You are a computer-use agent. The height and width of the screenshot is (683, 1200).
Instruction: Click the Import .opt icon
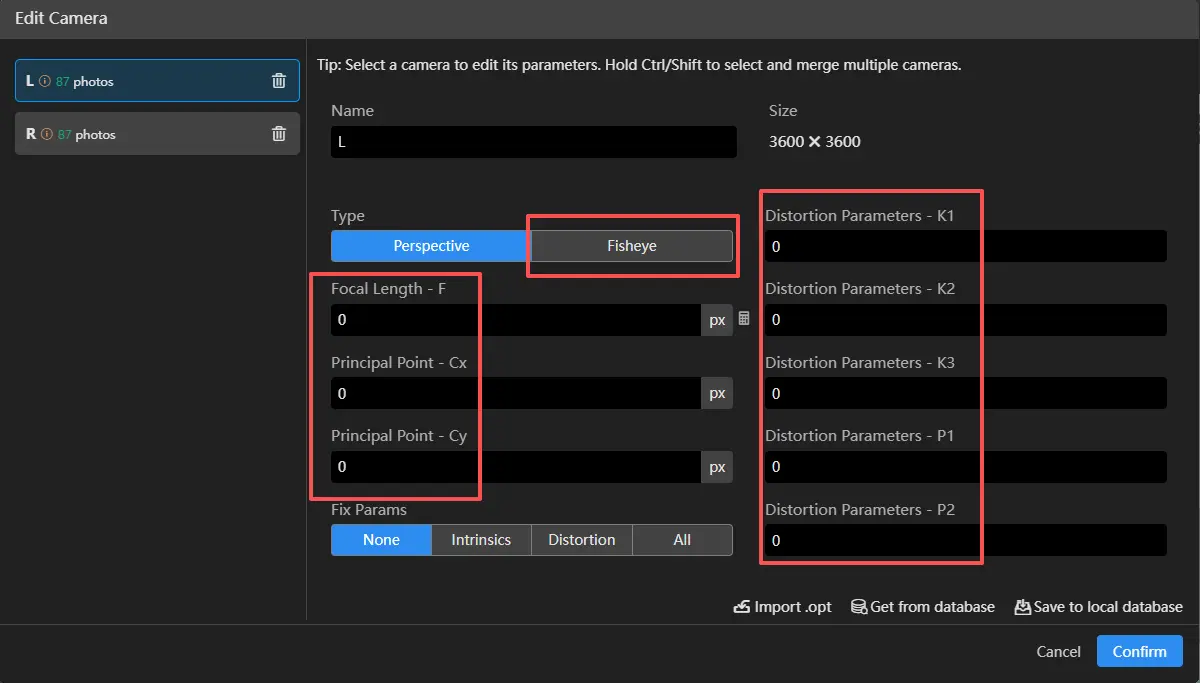coord(742,607)
